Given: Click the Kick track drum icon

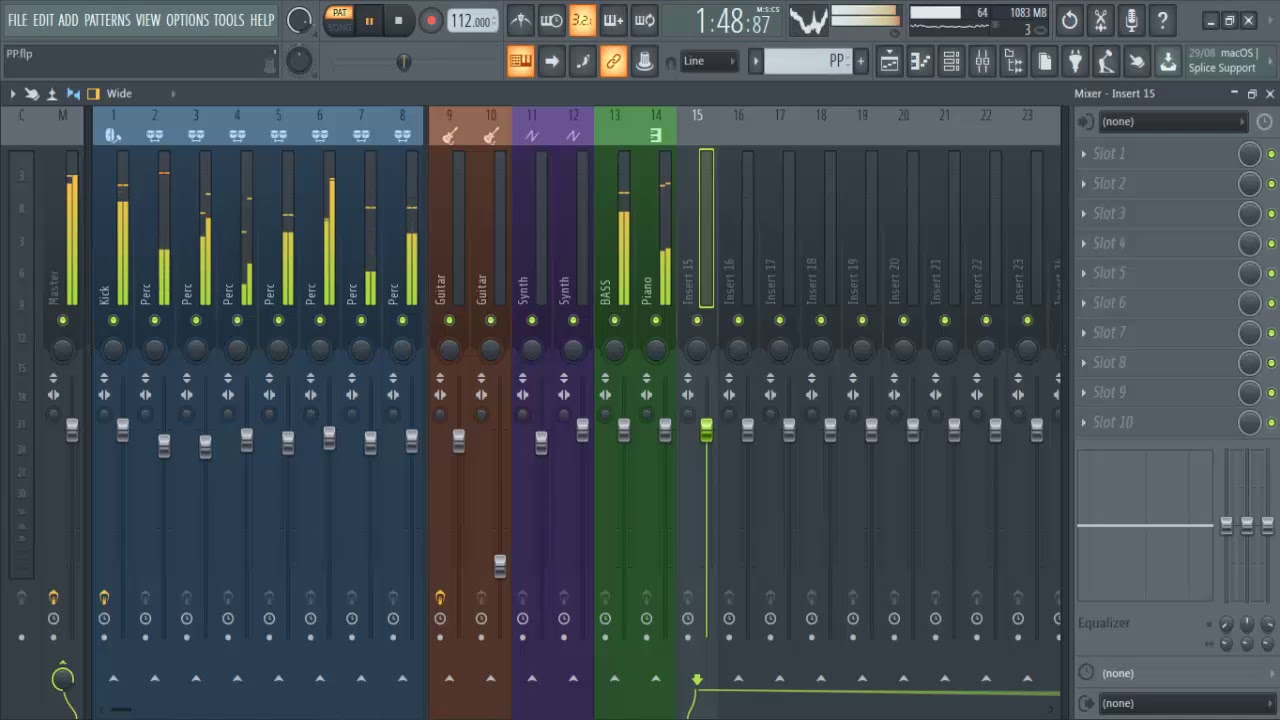Looking at the screenshot, I should 113,135.
